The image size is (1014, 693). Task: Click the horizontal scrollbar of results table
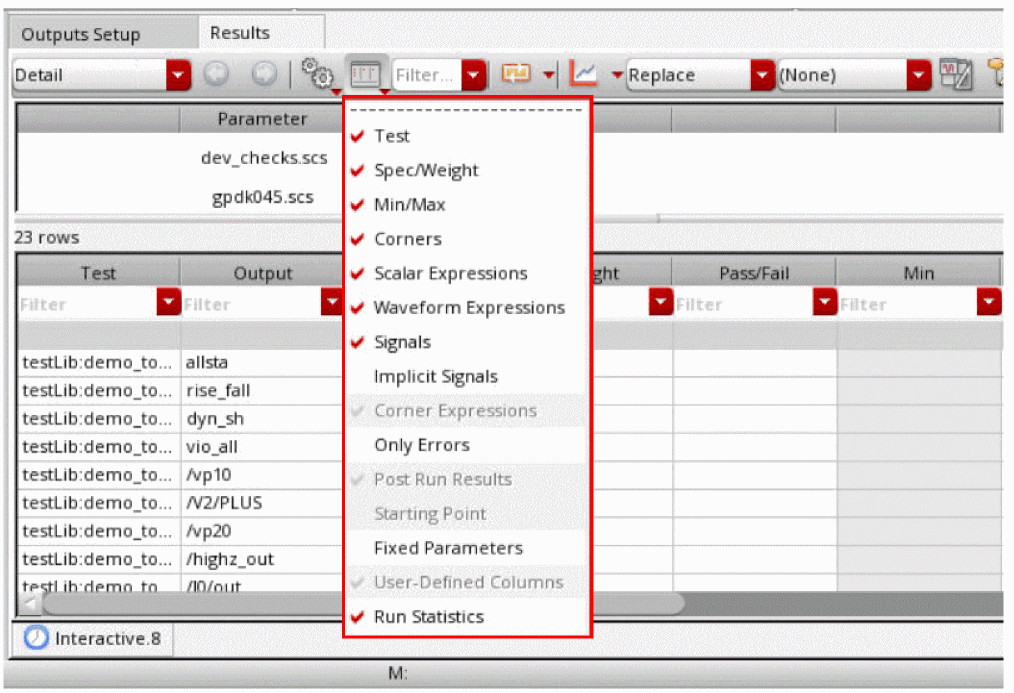click(362, 604)
